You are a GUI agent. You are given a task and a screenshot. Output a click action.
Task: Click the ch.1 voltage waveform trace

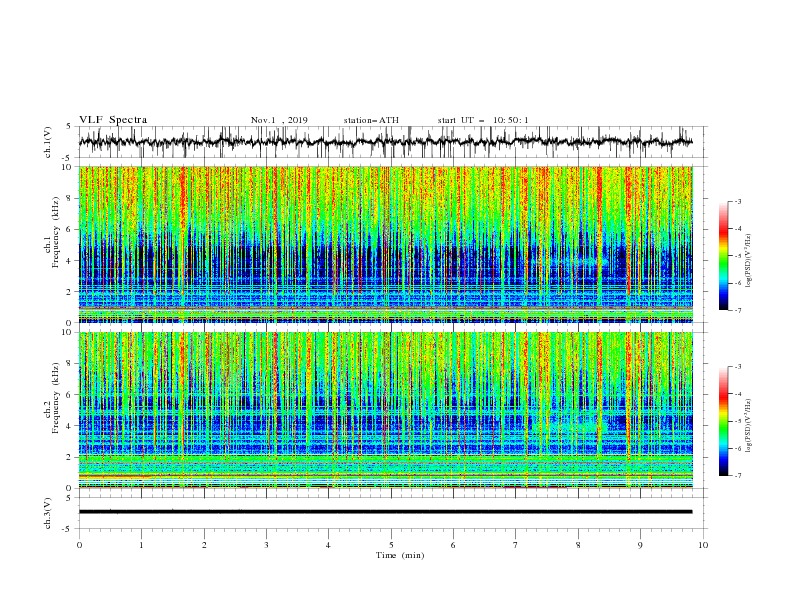click(385, 142)
